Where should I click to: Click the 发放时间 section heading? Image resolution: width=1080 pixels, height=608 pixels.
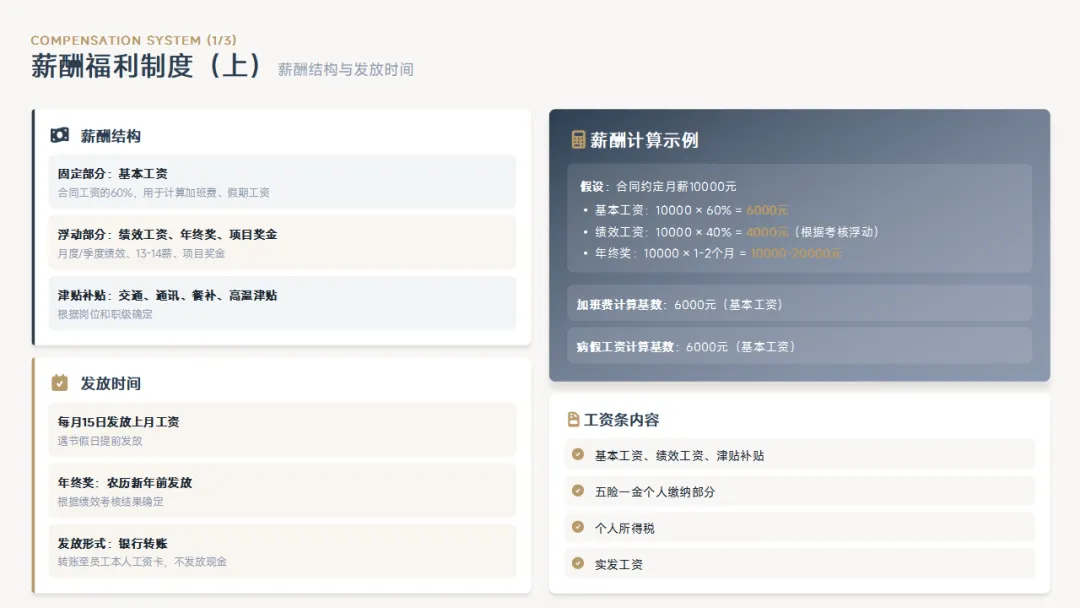pyautogui.click(x=110, y=384)
